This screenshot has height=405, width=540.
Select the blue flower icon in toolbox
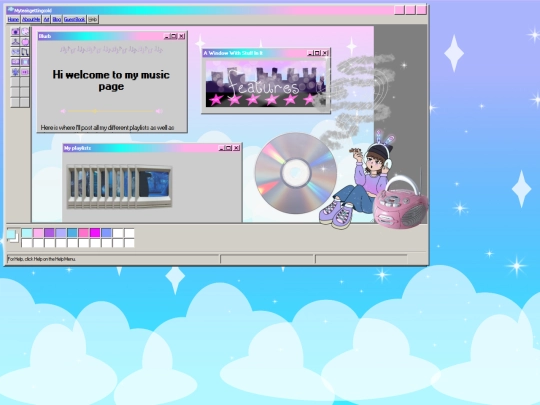15,72
